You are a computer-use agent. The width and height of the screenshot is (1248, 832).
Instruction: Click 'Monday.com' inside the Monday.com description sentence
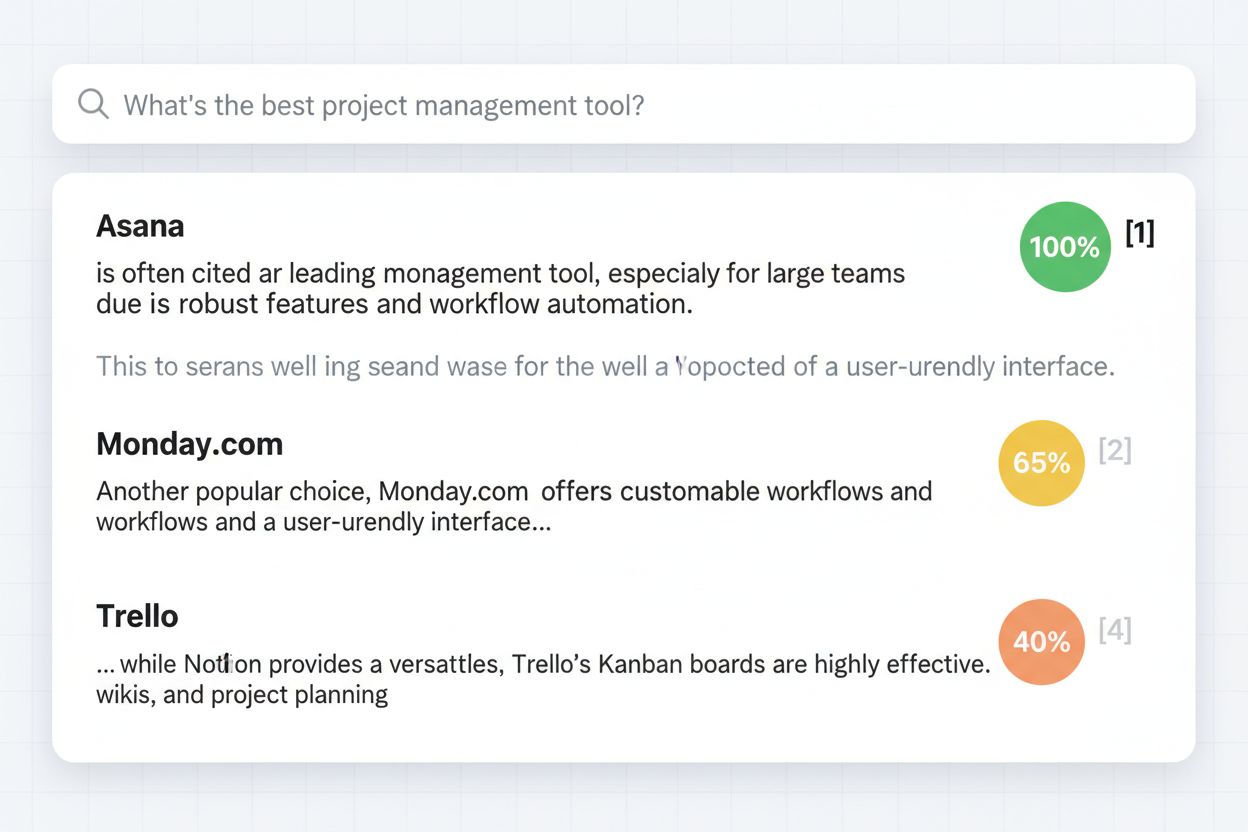coord(453,491)
